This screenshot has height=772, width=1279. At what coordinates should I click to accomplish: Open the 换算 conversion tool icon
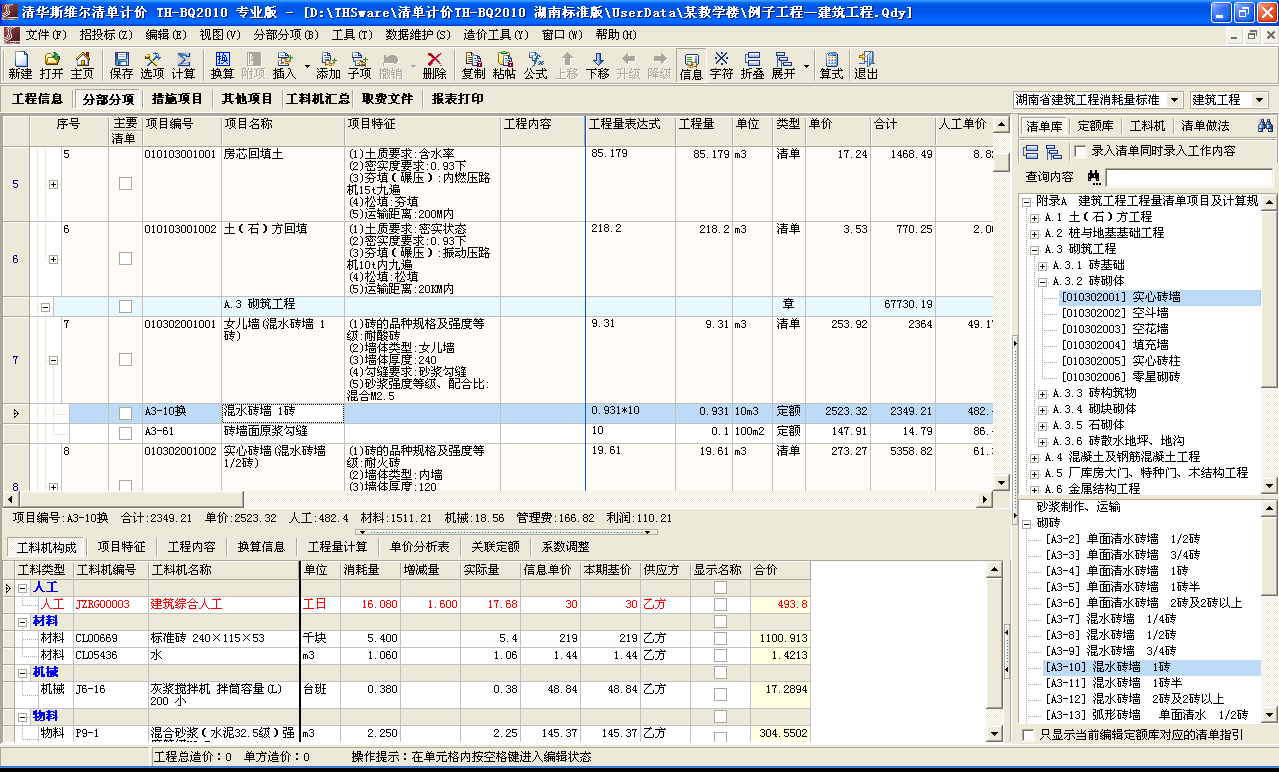click(222, 66)
